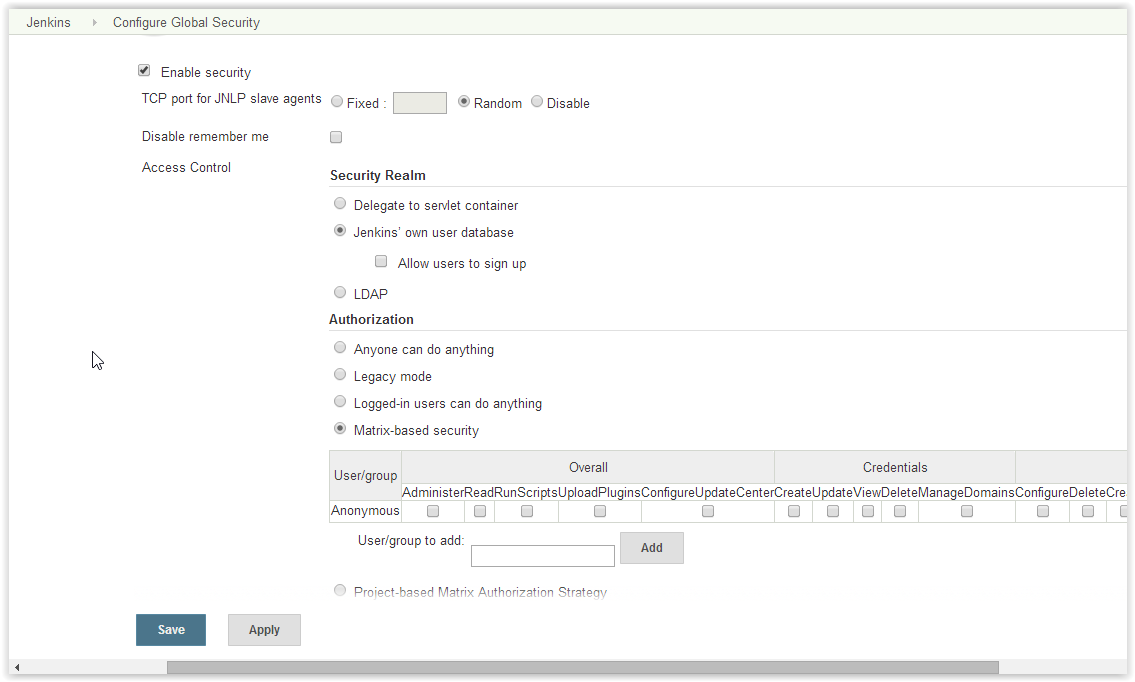Check ConfigureUpdateCenter permission for Anonymous
The image size is (1135, 682).
708,511
